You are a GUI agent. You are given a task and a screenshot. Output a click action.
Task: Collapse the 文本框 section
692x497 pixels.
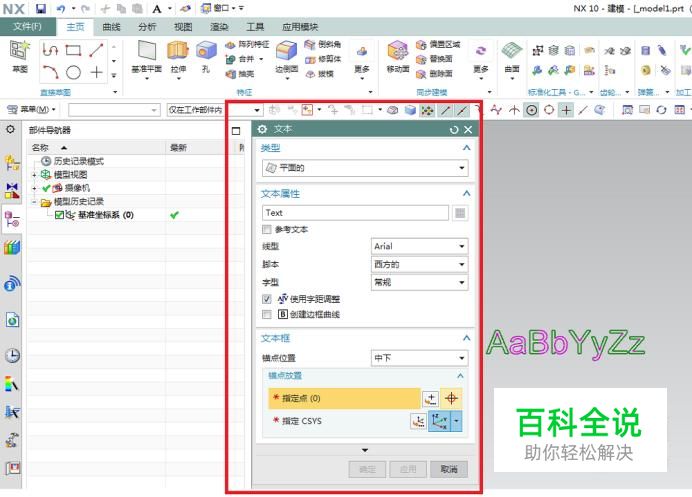[x=466, y=338]
